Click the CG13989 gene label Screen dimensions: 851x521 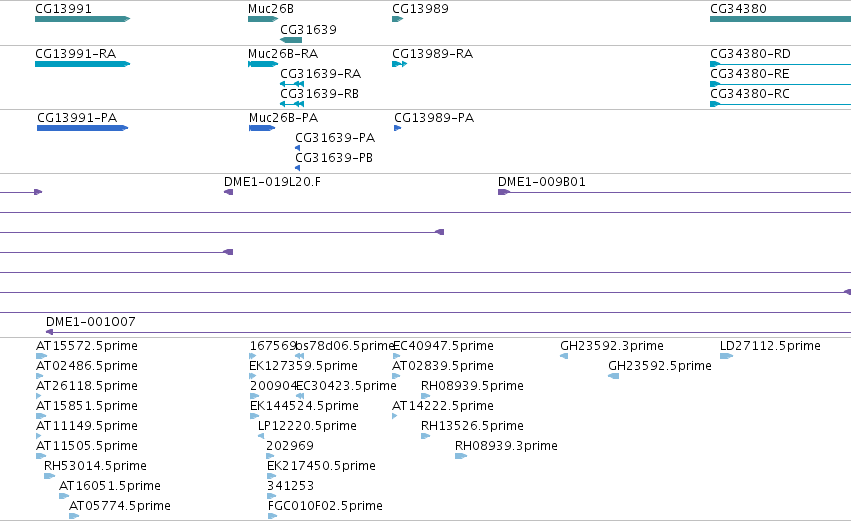click(420, 9)
